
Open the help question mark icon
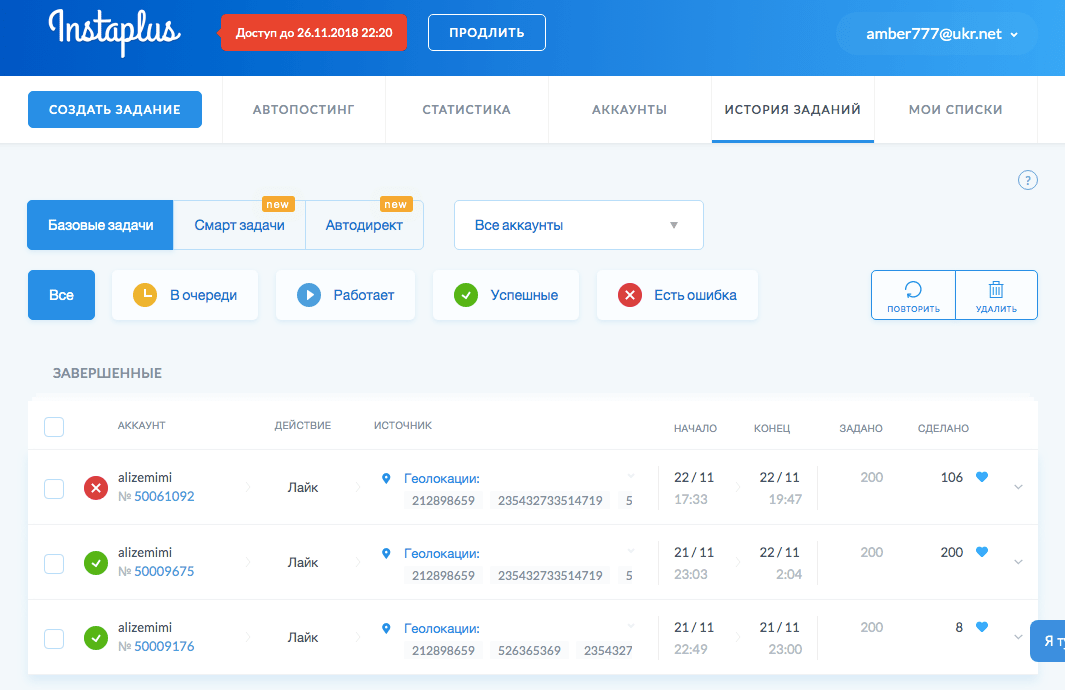pos(1027,181)
